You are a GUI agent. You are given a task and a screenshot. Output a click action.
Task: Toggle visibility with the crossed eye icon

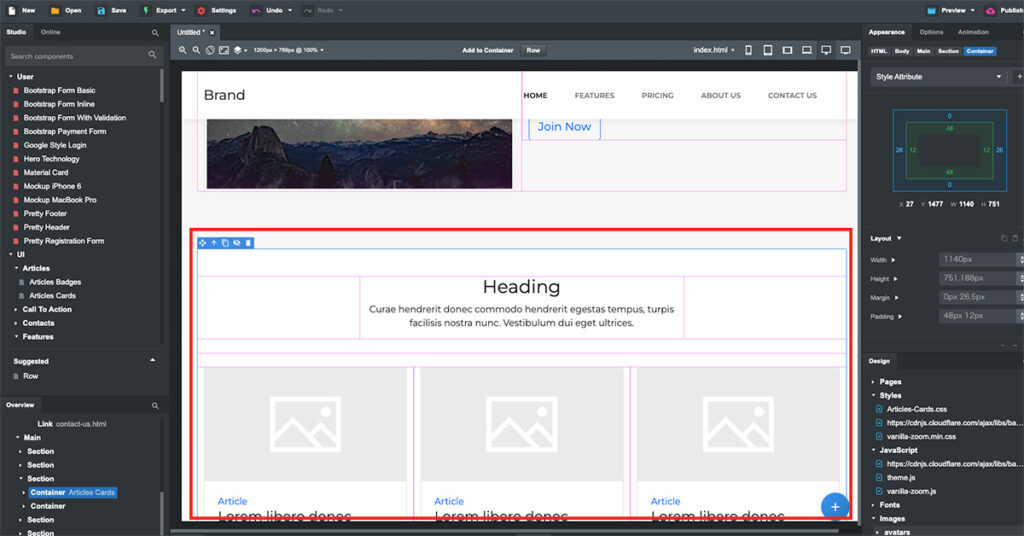pos(237,243)
